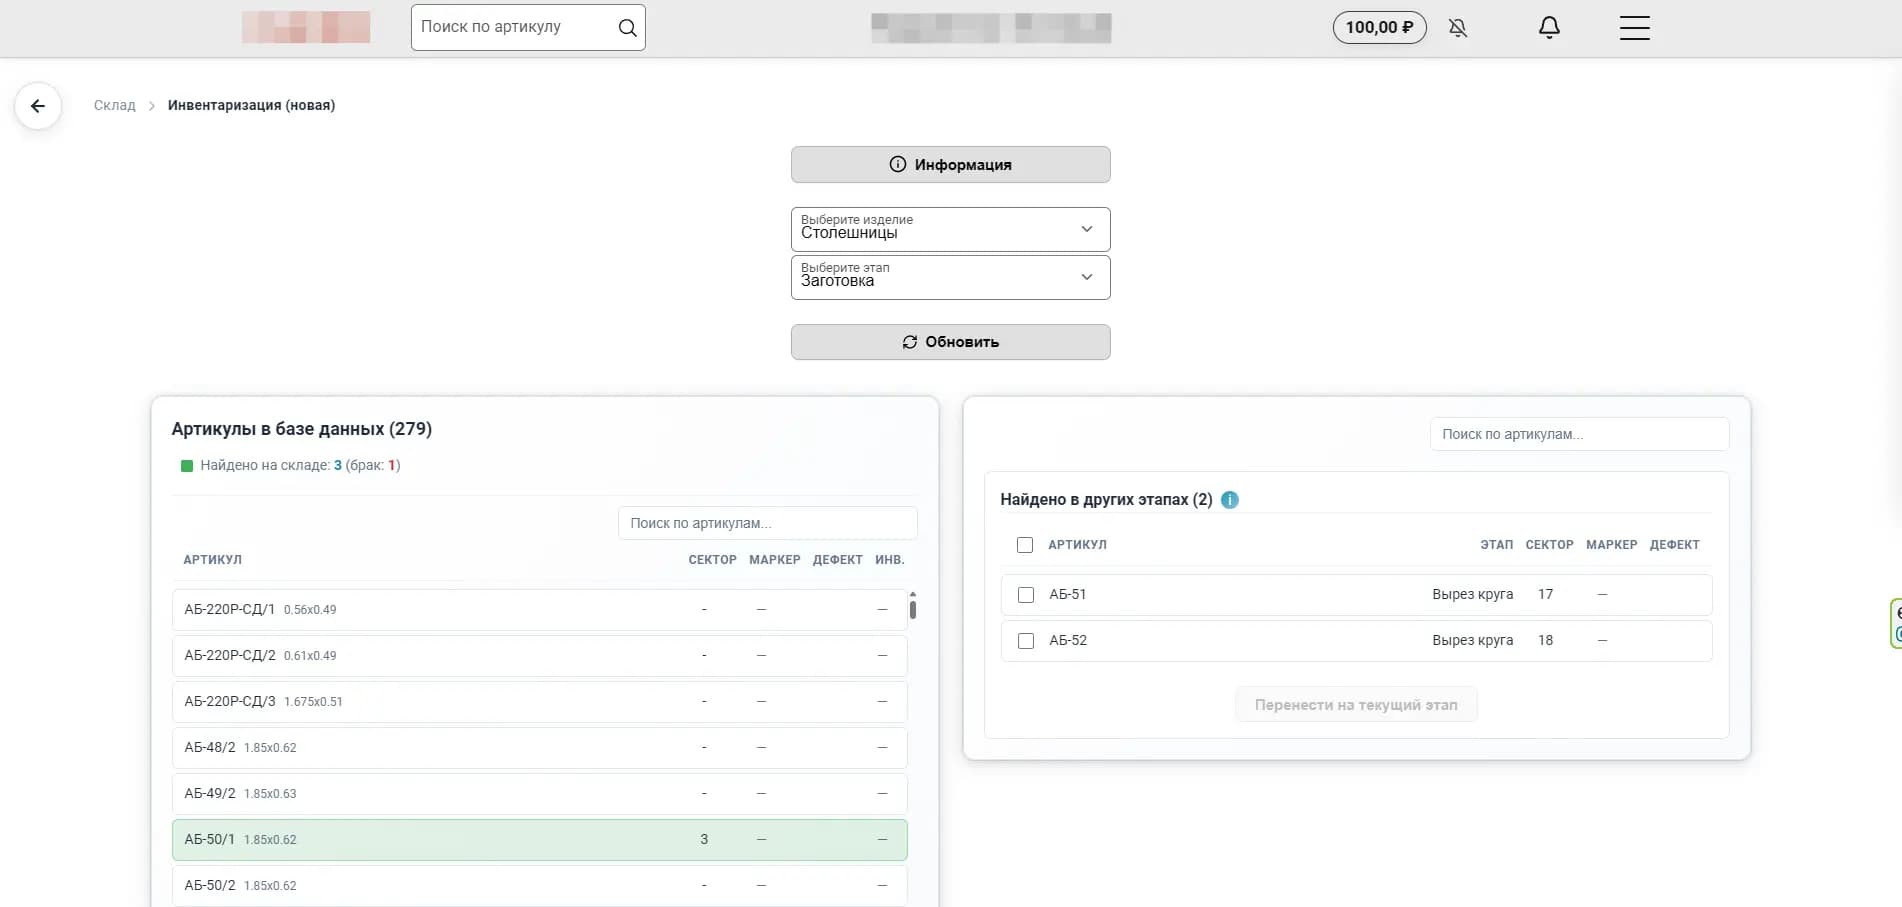Click the search magnifier icon
The height and width of the screenshot is (907, 1902).
point(627,27)
